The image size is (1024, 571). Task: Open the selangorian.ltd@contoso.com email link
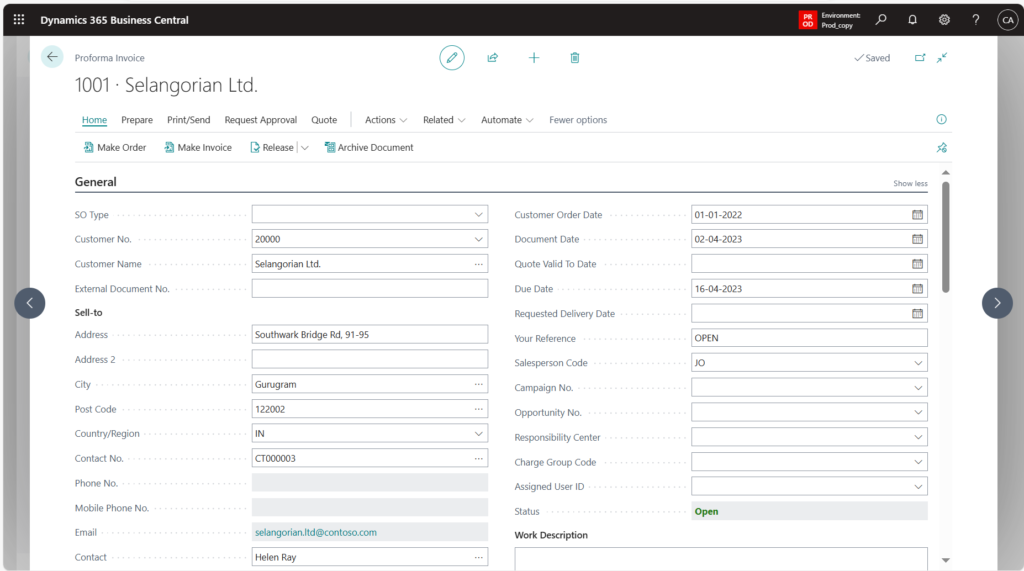315,532
